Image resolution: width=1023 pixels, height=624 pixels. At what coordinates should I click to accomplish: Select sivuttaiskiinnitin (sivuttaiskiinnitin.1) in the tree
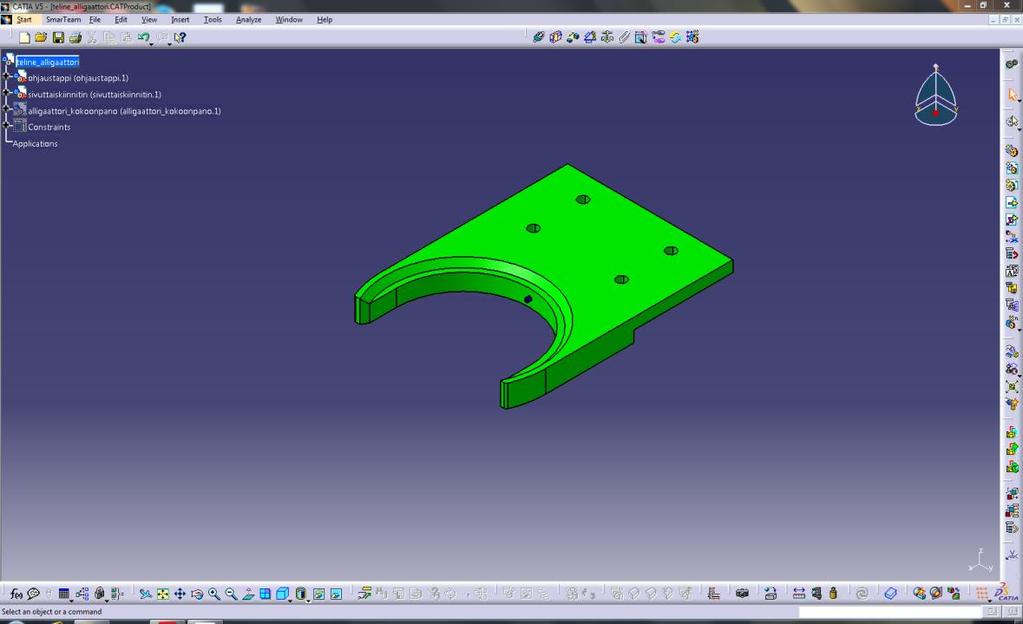[95, 95]
